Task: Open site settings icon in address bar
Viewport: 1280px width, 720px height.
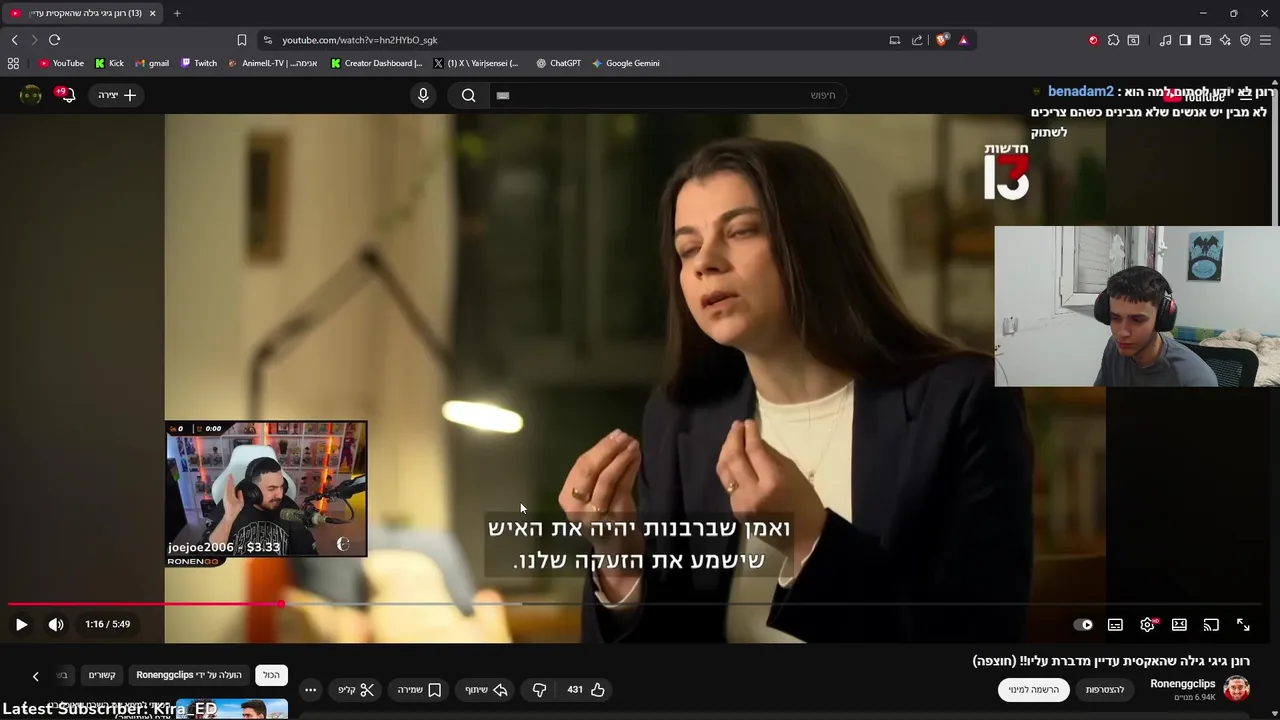Action: point(267,40)
